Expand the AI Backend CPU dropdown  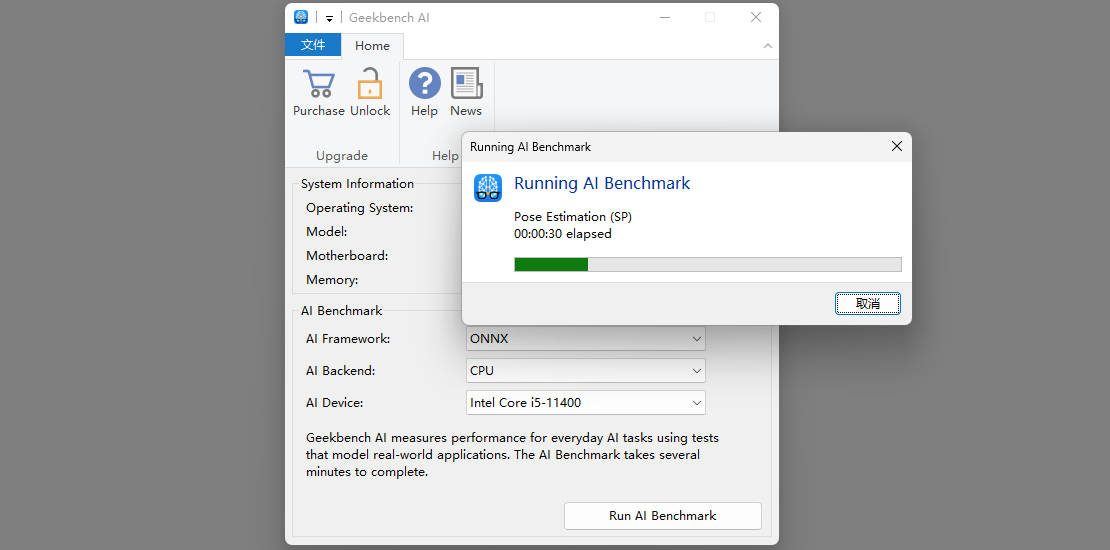(x=585, y=370)
